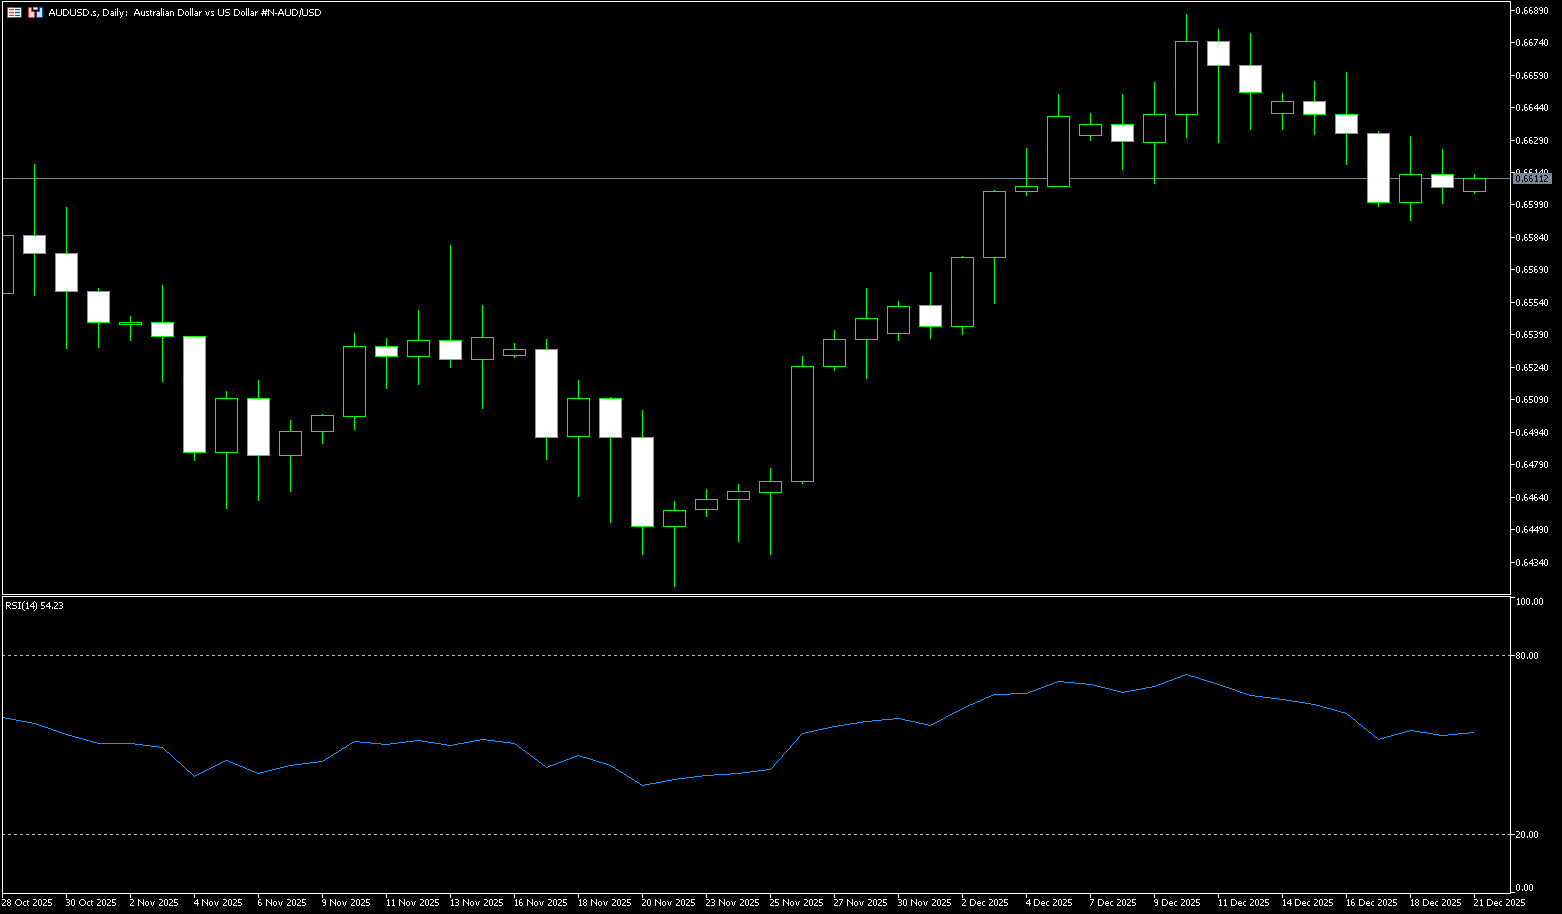Screen dimensions: 1562x914
Task: Click the RSI 20.00 level label
Action: [x=1527, y=835]
